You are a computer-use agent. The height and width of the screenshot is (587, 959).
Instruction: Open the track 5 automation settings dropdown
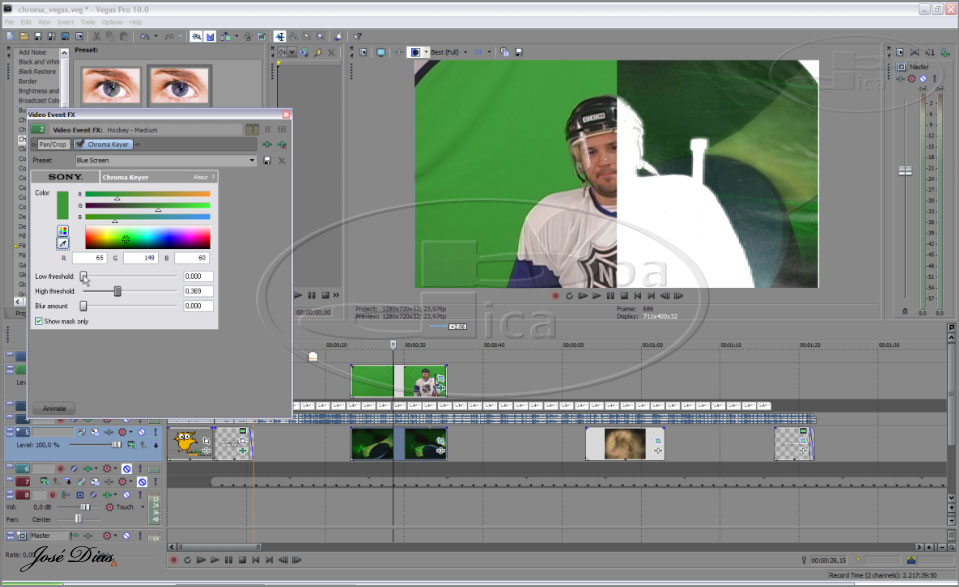pyautogui.click(x=131, y=432)
